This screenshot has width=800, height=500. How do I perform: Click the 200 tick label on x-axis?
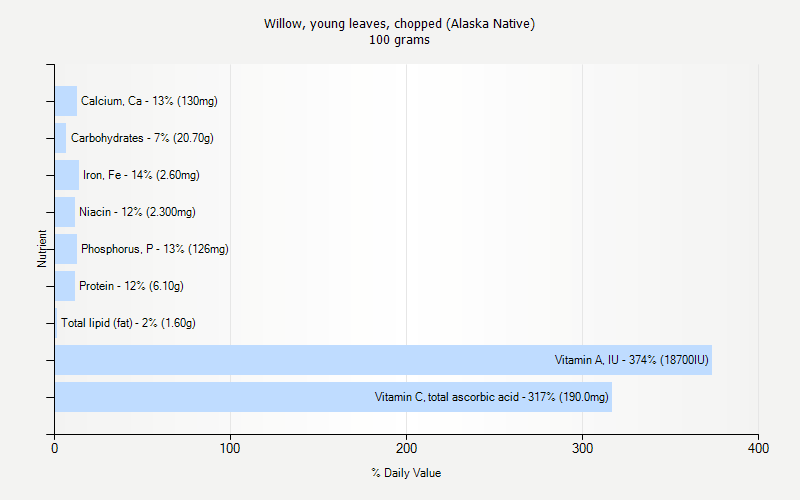click(407, 449)
